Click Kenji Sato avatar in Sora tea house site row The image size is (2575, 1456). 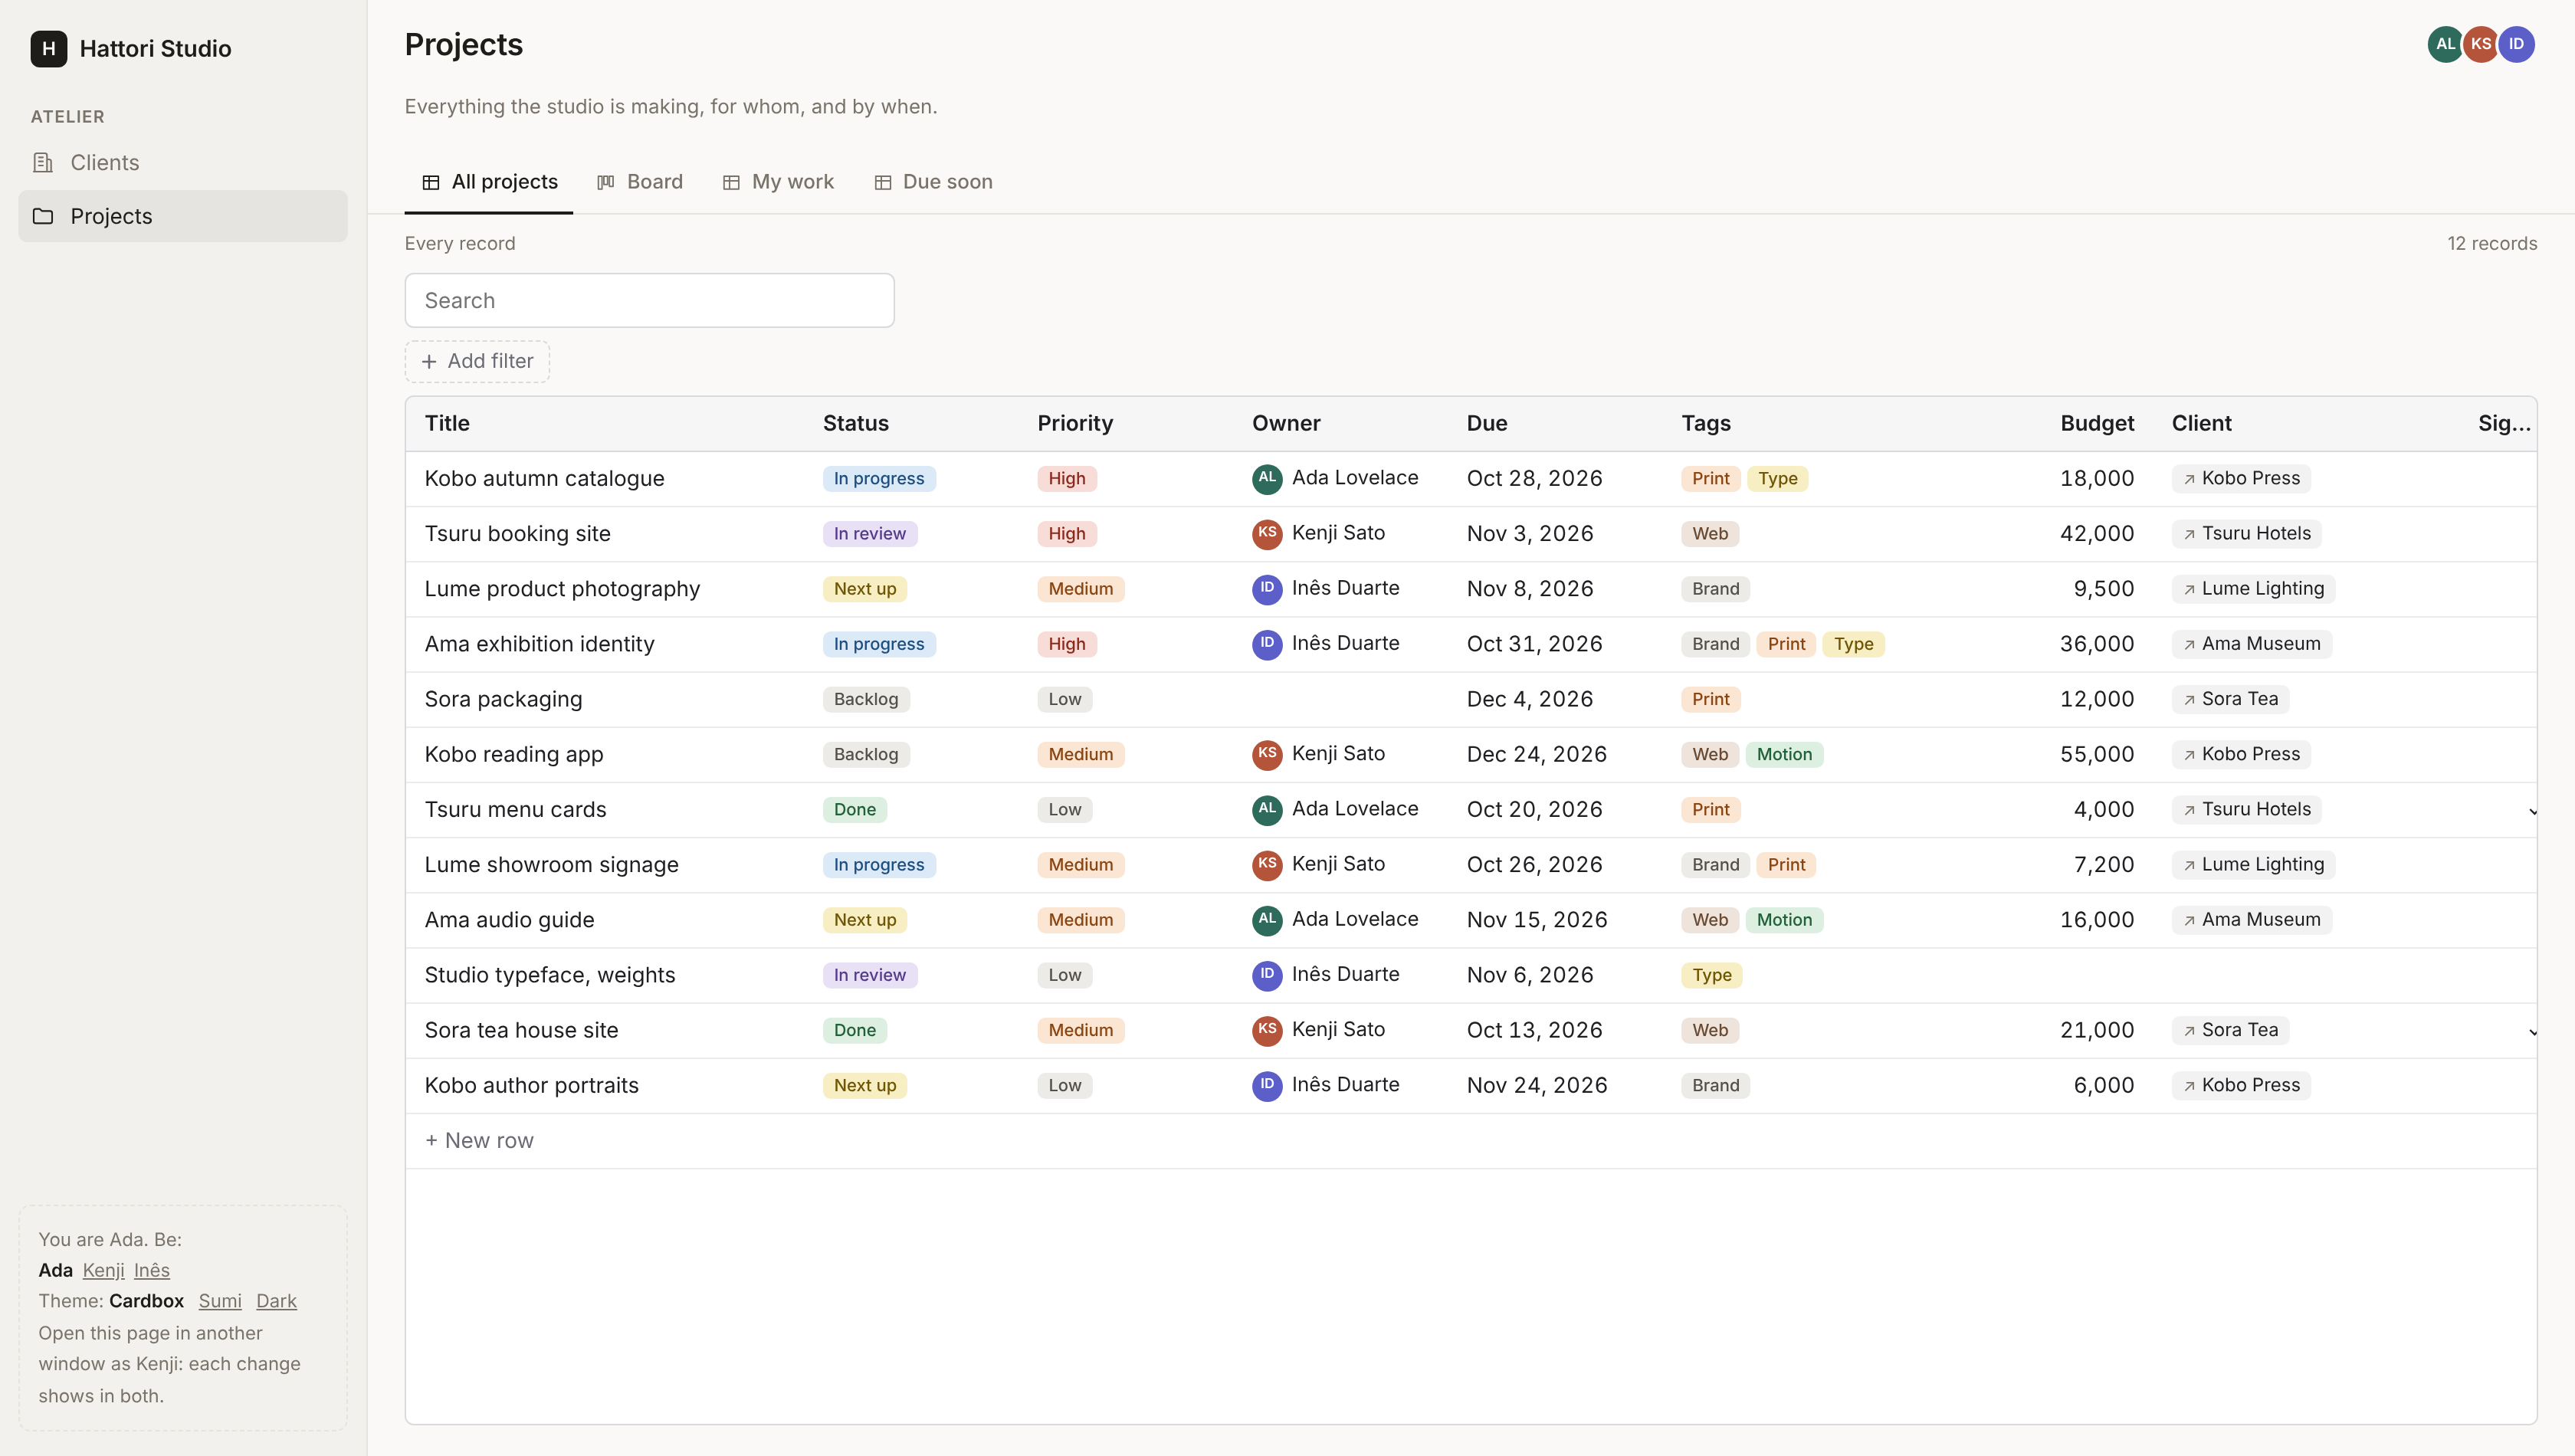pos(1267,1030)
